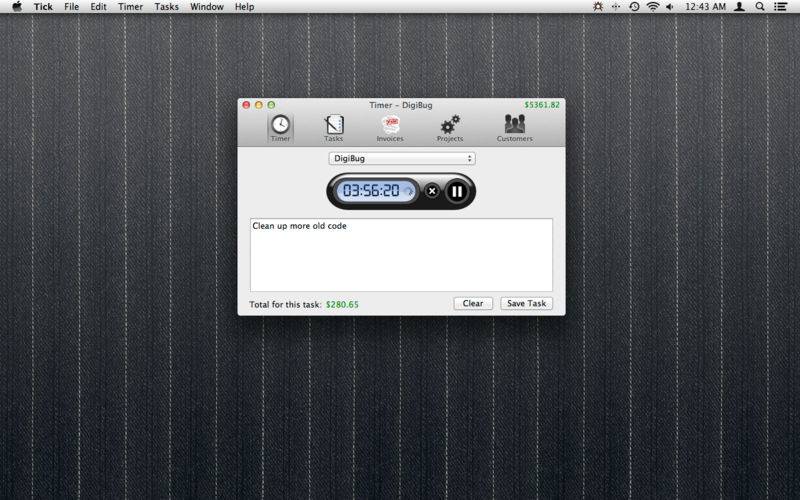Screen dimensions: 800x500
Task: Open Time Machine menu bar icon
Action: [x=634, y=7]
